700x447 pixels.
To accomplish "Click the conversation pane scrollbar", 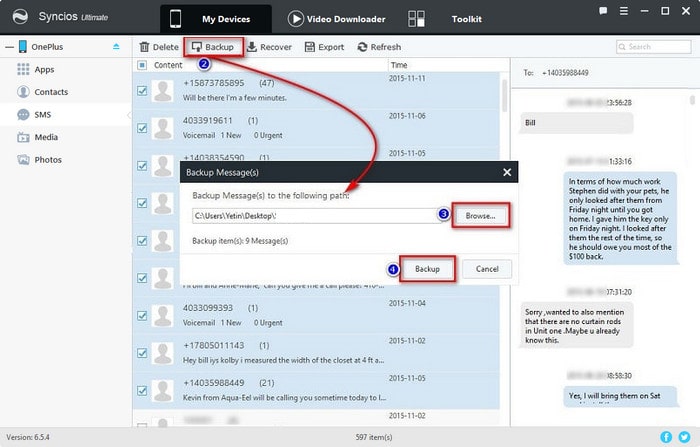I will click(692, 100).
